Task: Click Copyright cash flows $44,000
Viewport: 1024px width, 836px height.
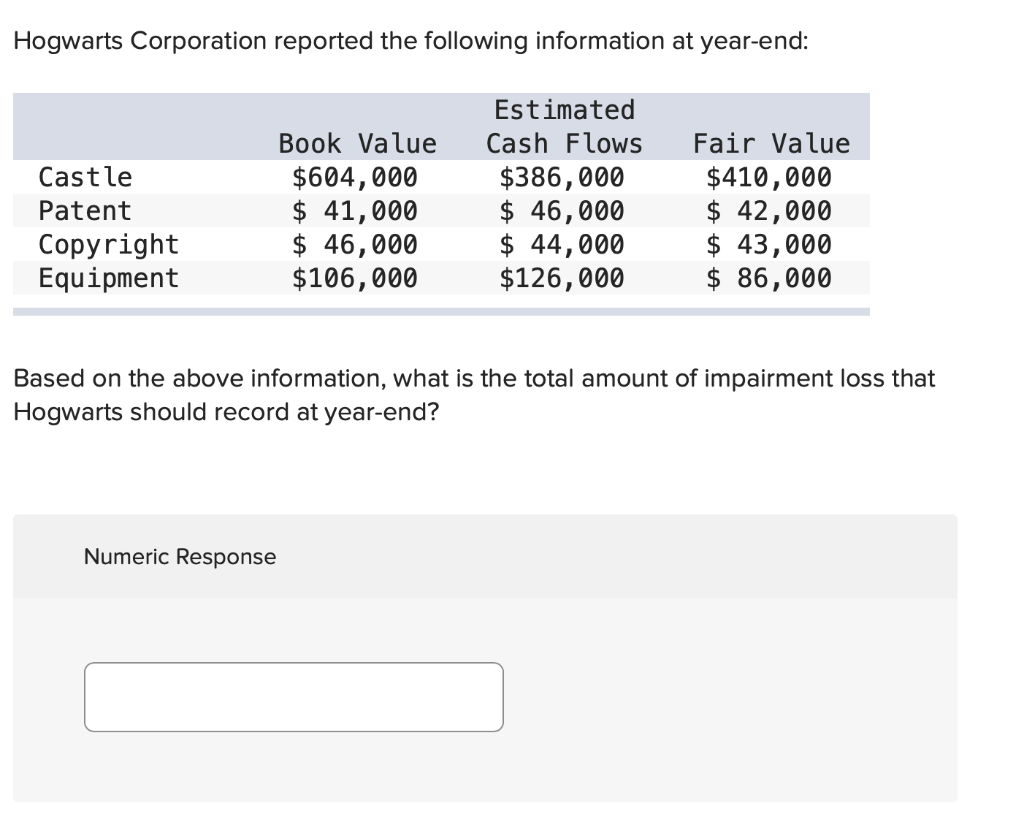Action: [562, 244]
